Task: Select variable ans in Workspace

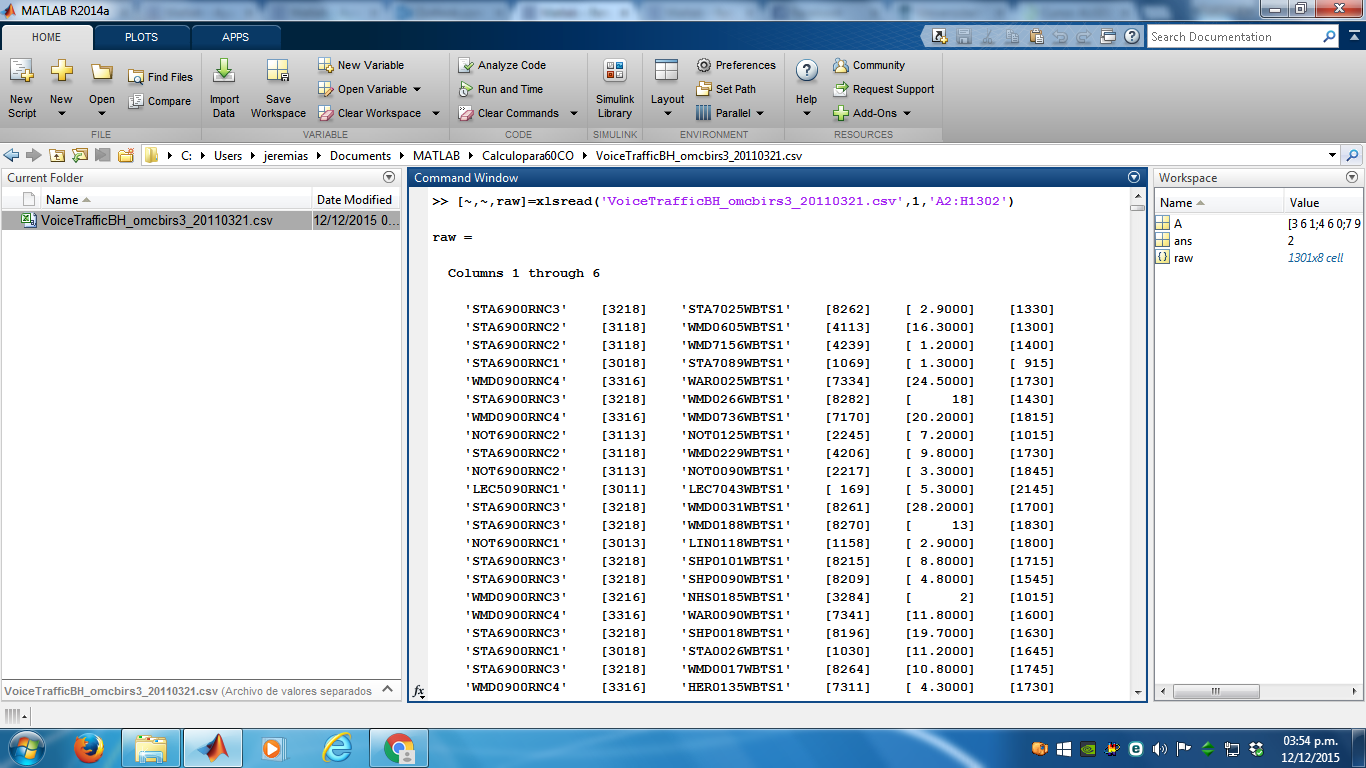Action: [x=1183, y=241]
